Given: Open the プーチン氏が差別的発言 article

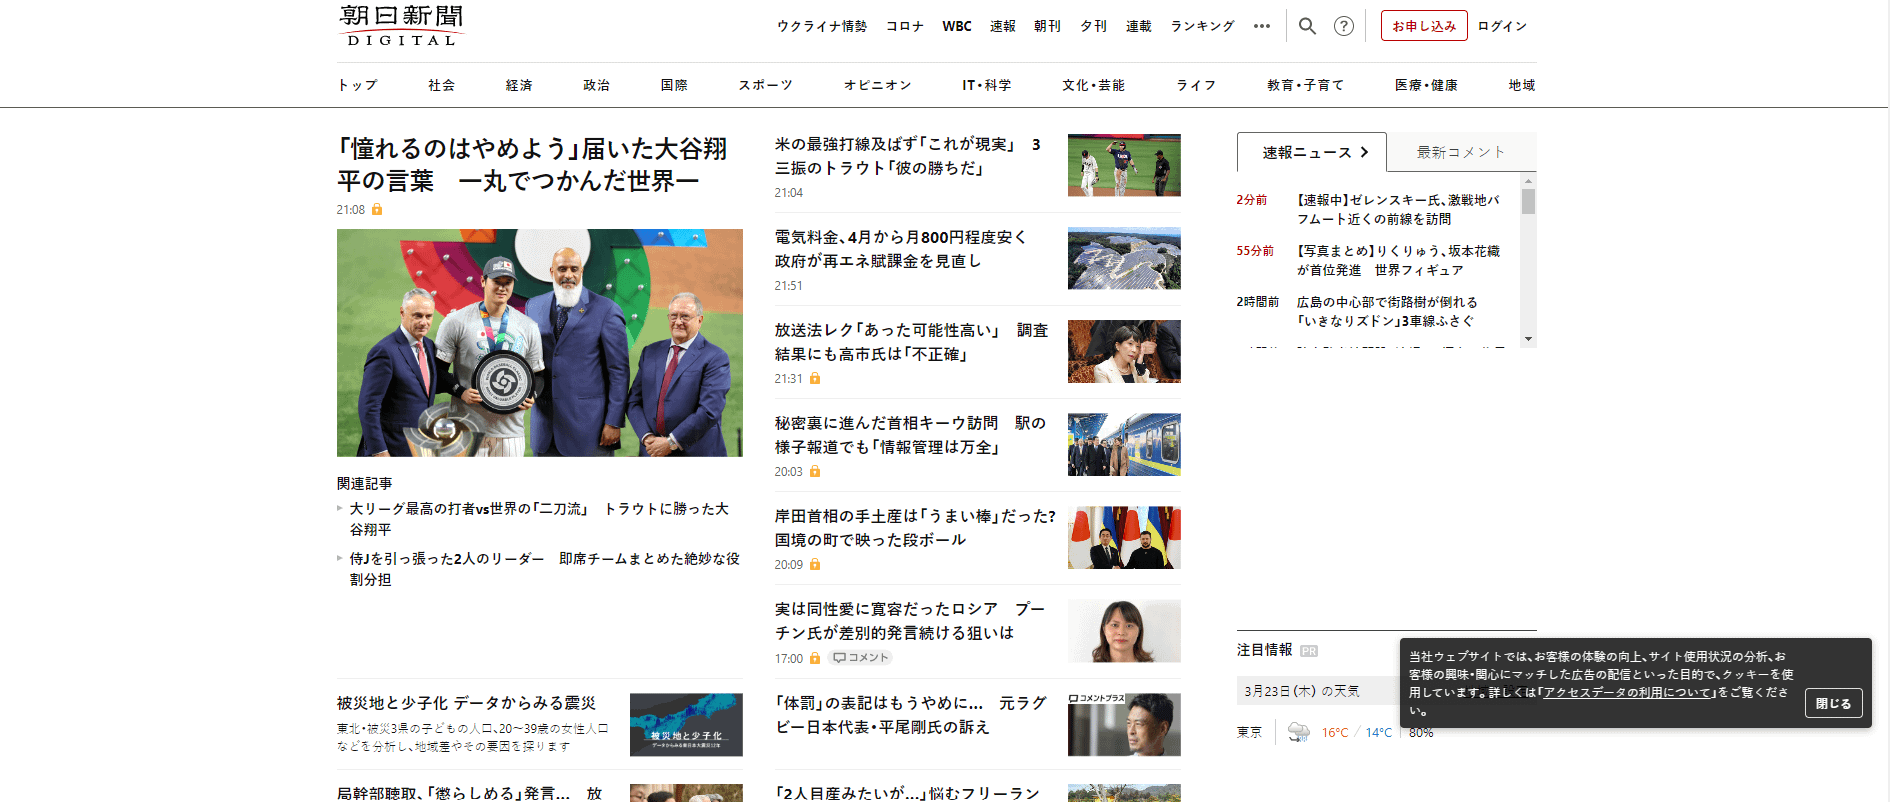Looking at the screenshot, I should click(x=910, y=621).
